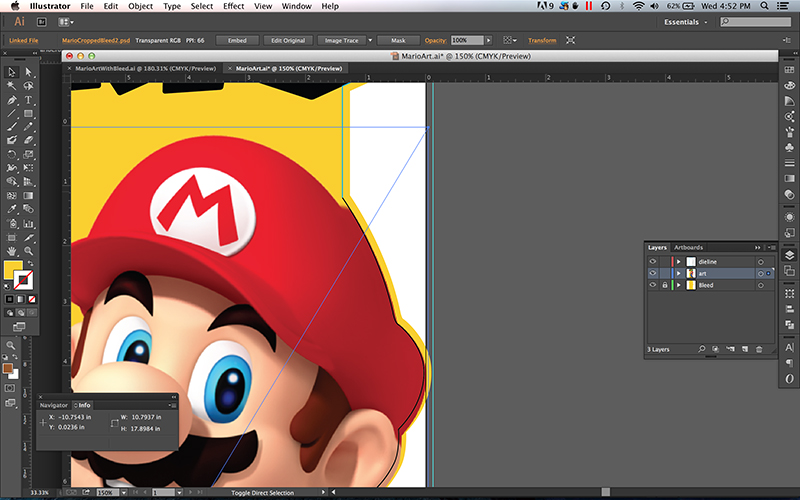Select the Lasso tool
This screenshot has height=500, width=800.
pyautogui.click(x=29, y=86)
